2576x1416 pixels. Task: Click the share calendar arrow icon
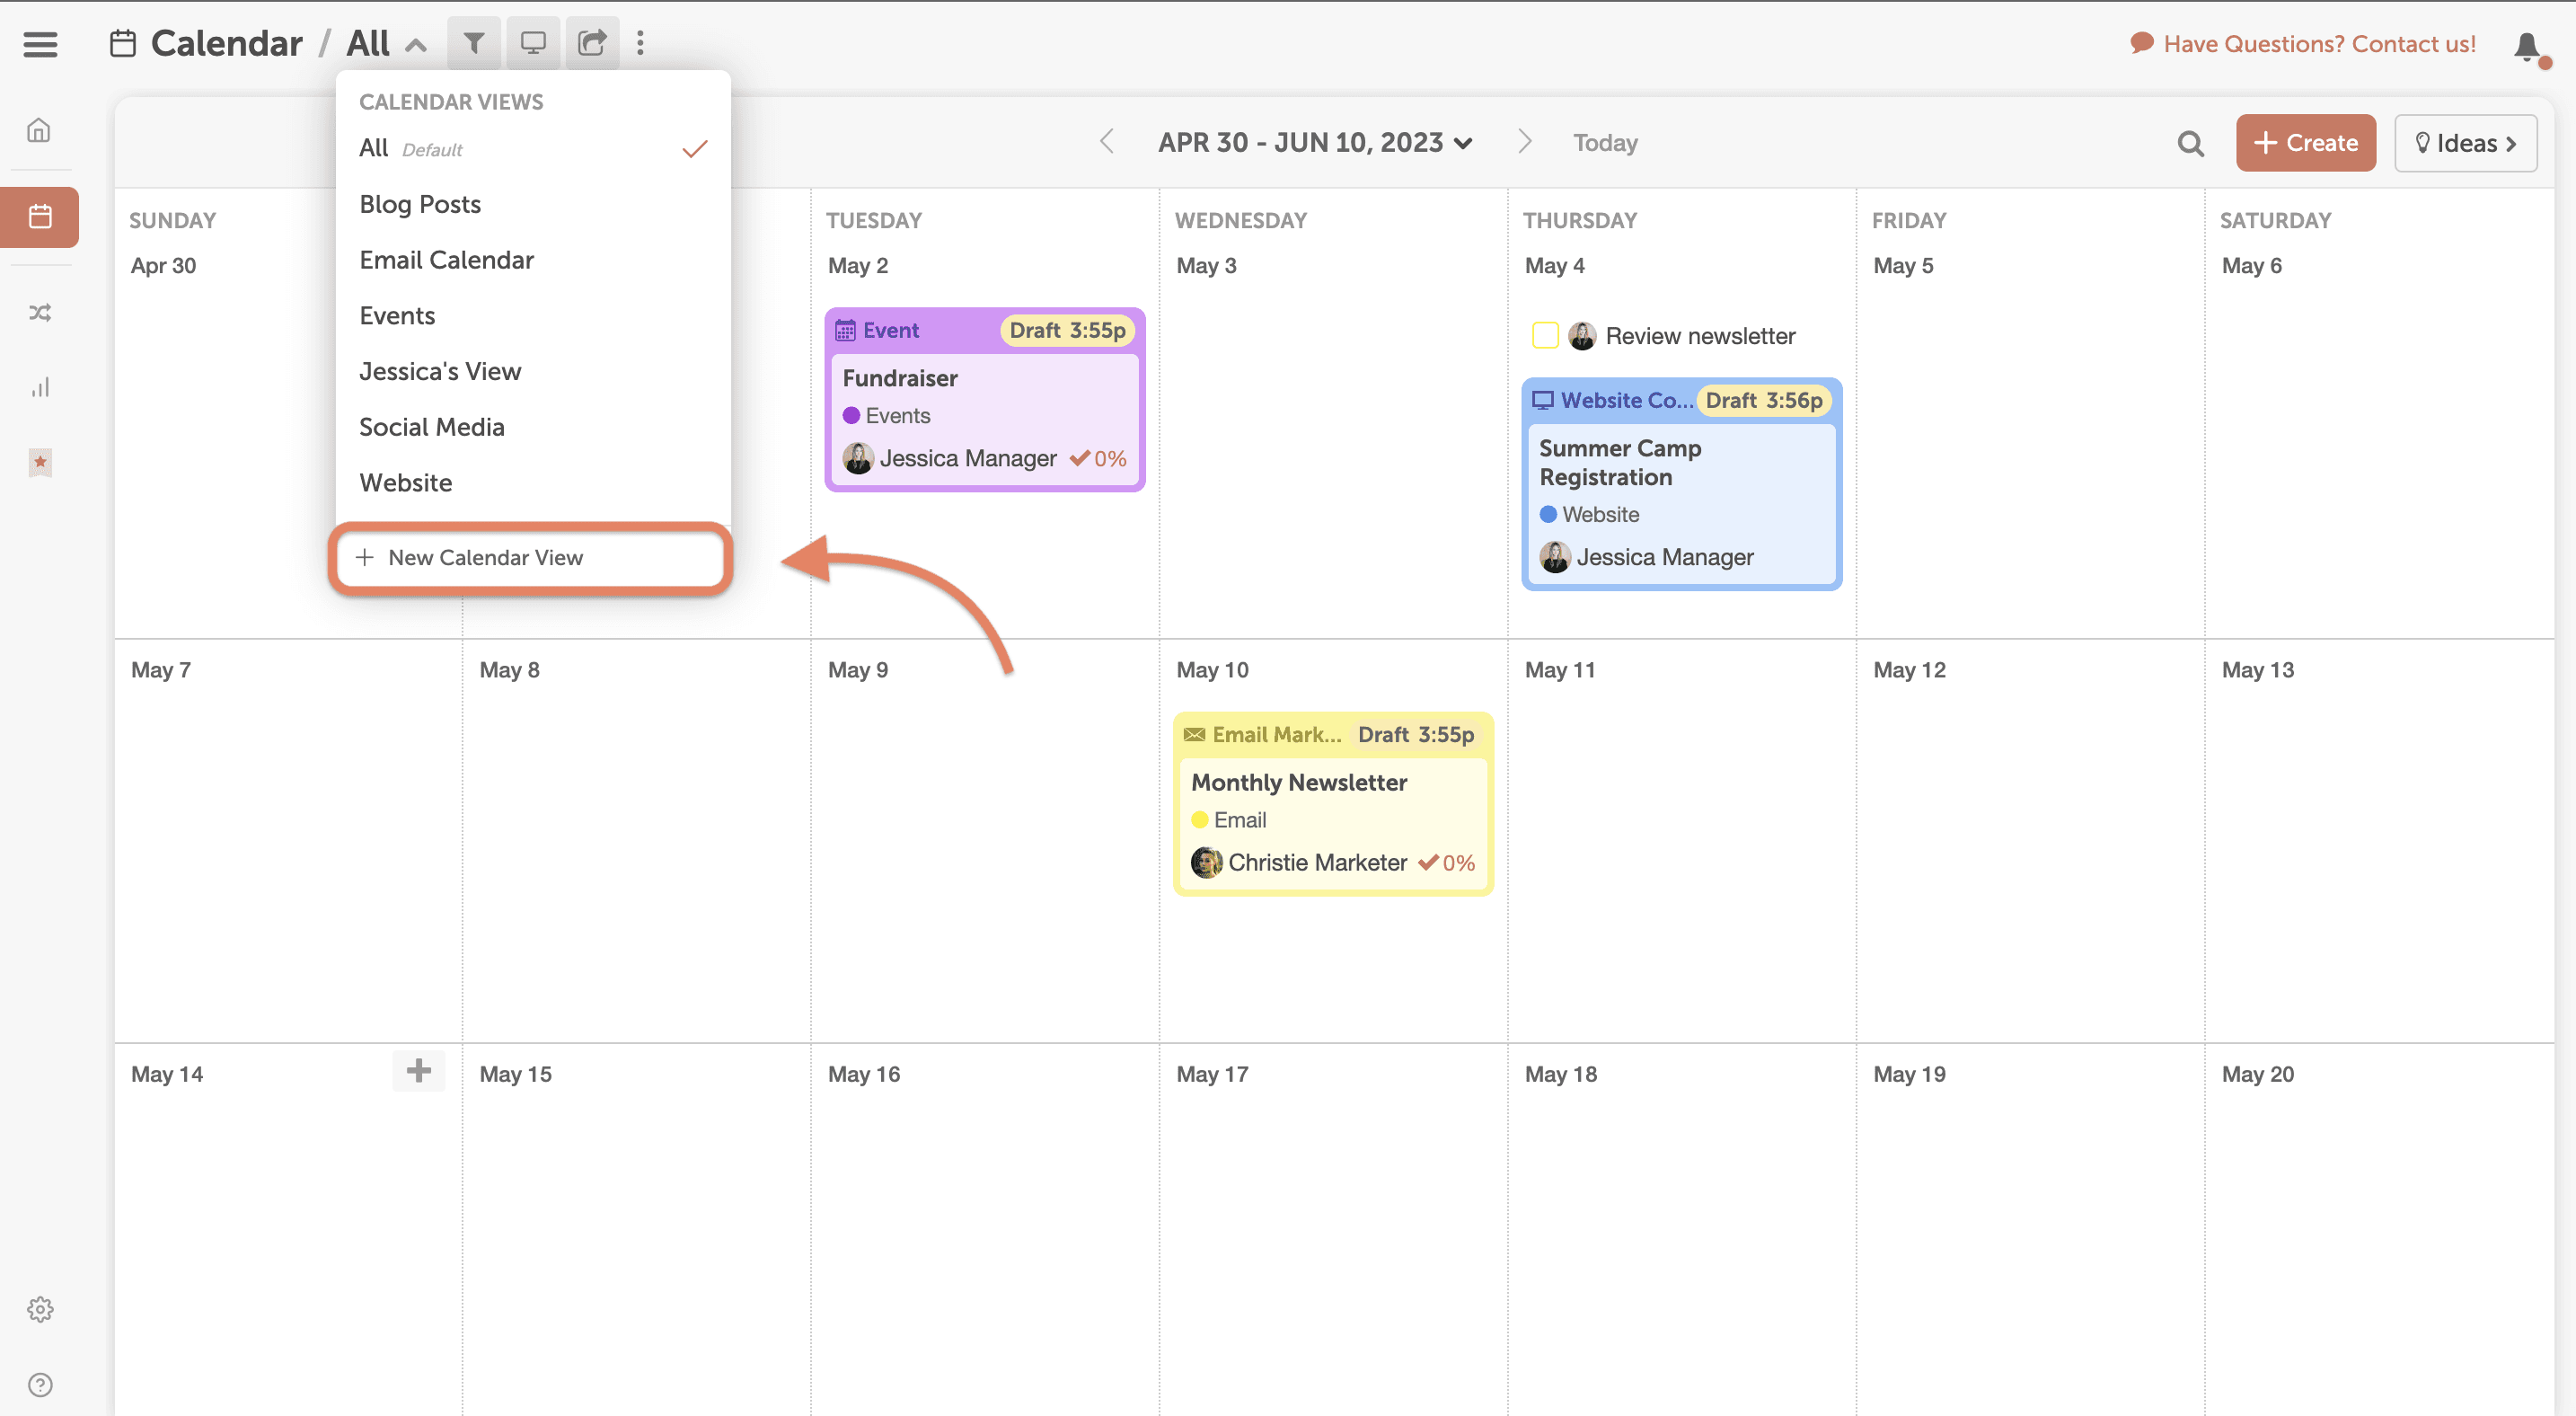pyautogui.click(x=592, y=43)
